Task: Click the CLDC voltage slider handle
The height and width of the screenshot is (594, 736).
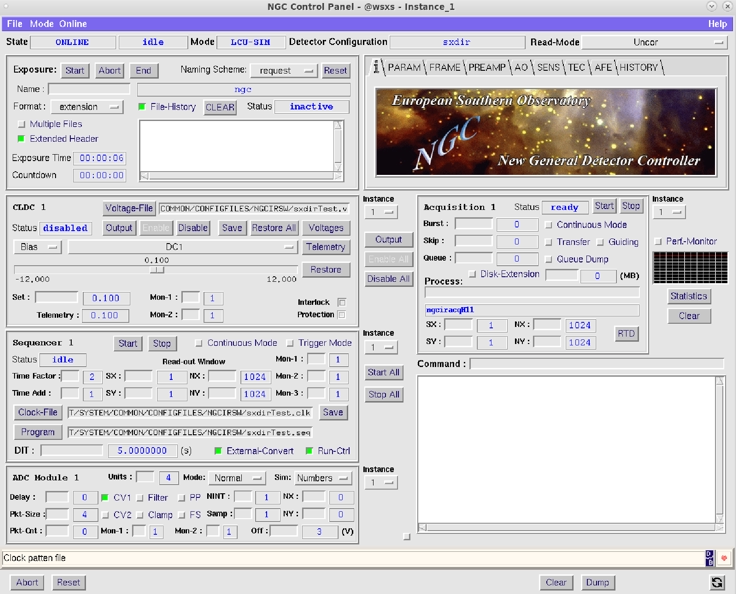Action: [x=156, y=269]
